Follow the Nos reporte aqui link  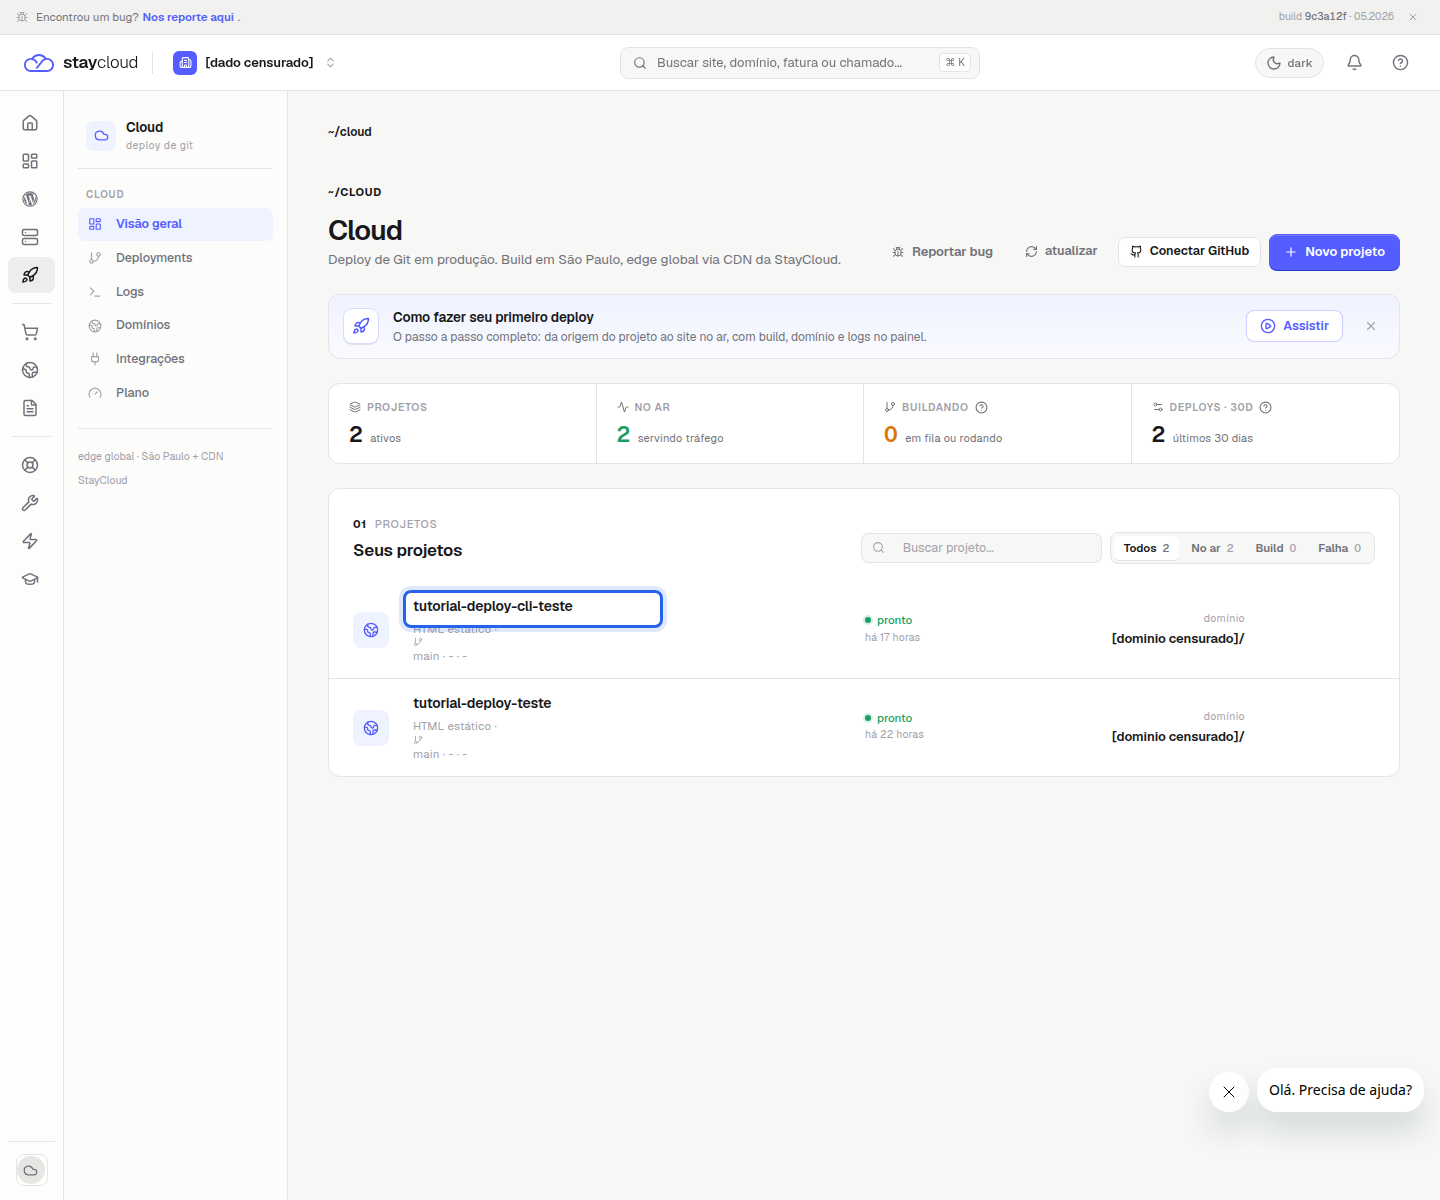(x=188, y=17)
